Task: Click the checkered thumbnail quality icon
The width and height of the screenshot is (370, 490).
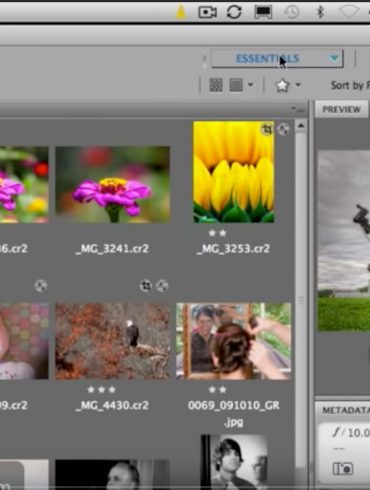Action: click(x=216, y=85)
